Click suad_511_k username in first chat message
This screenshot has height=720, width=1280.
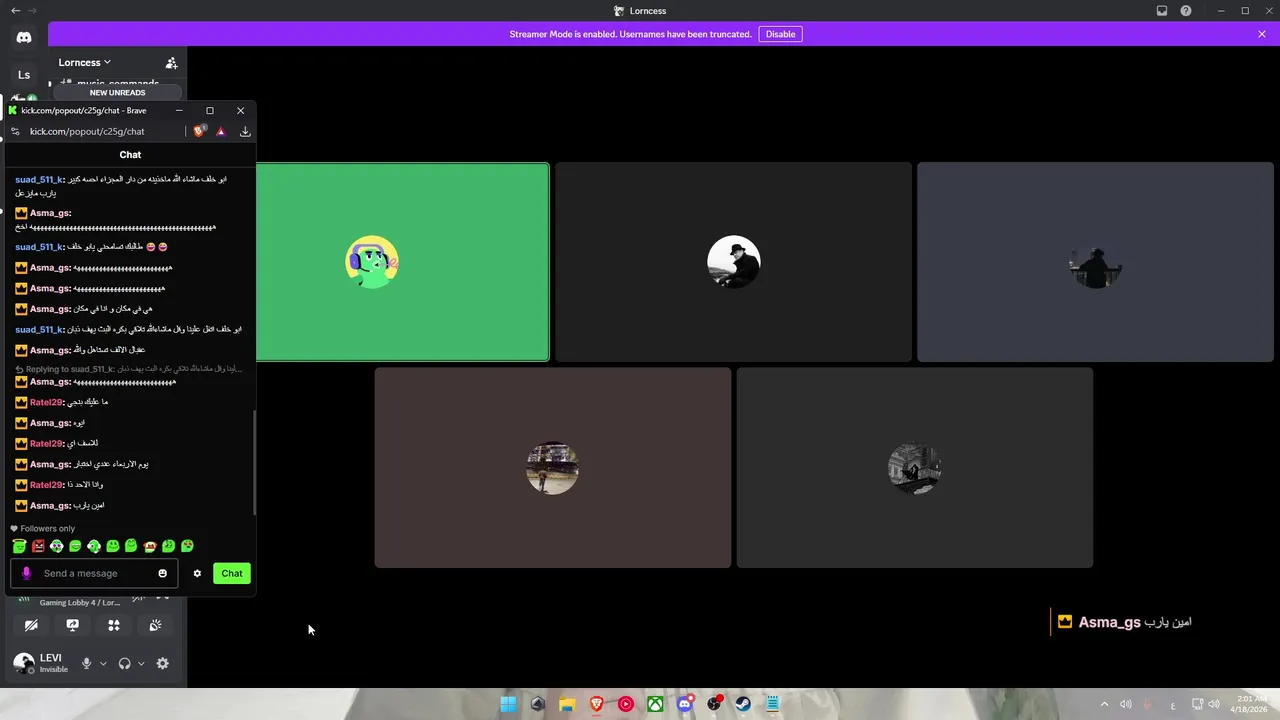click(x=39, y=180)
